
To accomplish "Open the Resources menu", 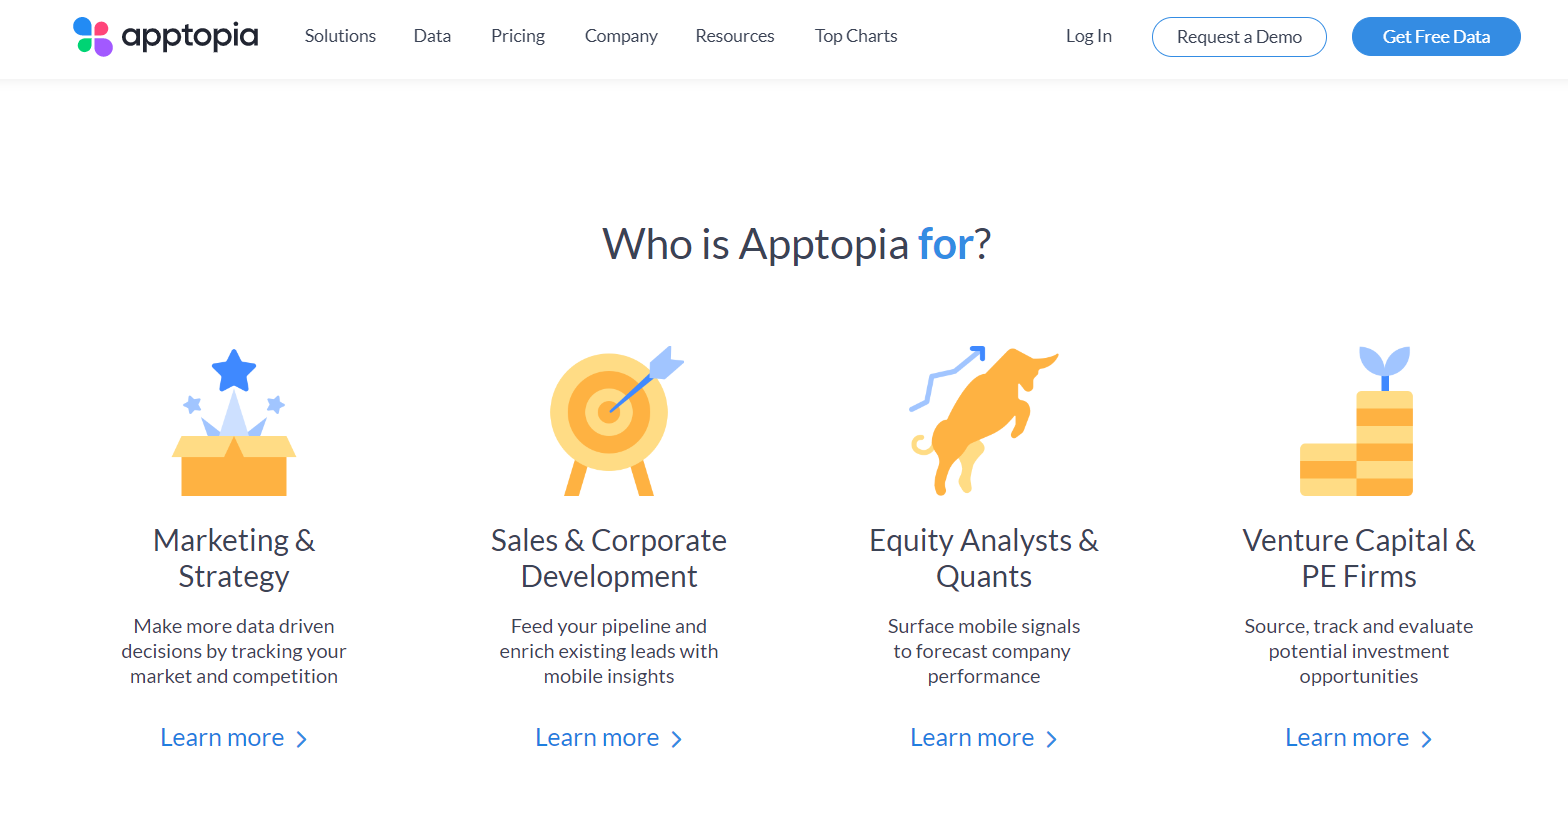I will [x=735, y=36].
